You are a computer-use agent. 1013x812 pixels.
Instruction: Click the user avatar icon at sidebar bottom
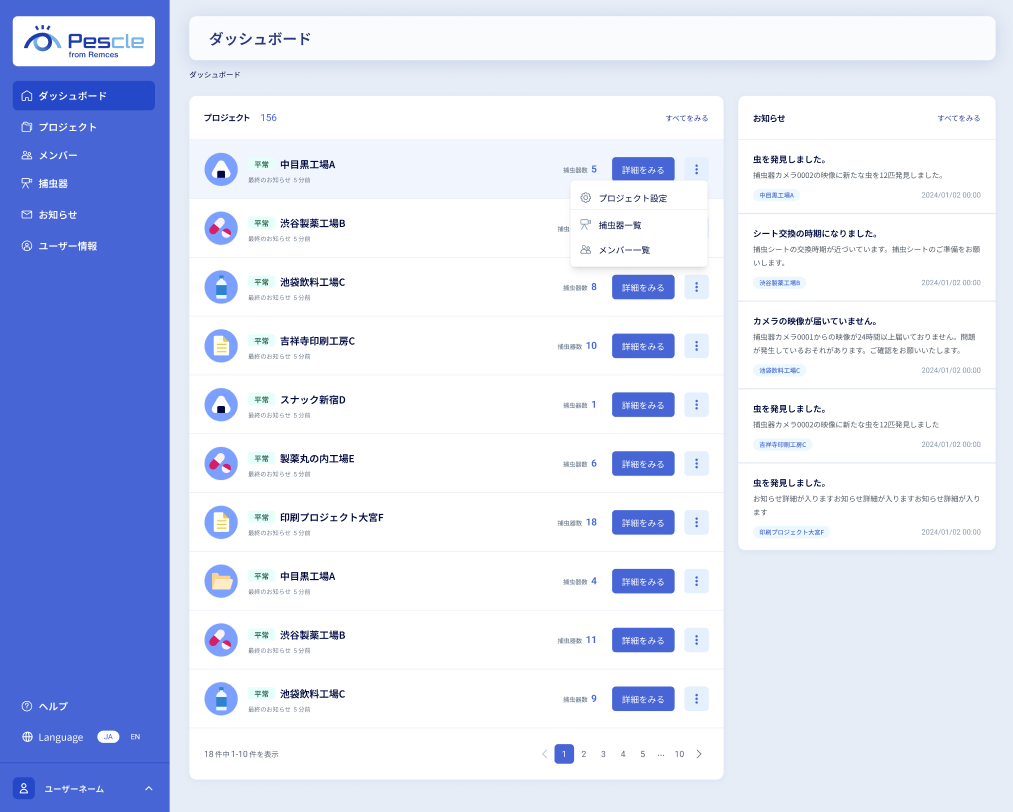tap(24, 789)
